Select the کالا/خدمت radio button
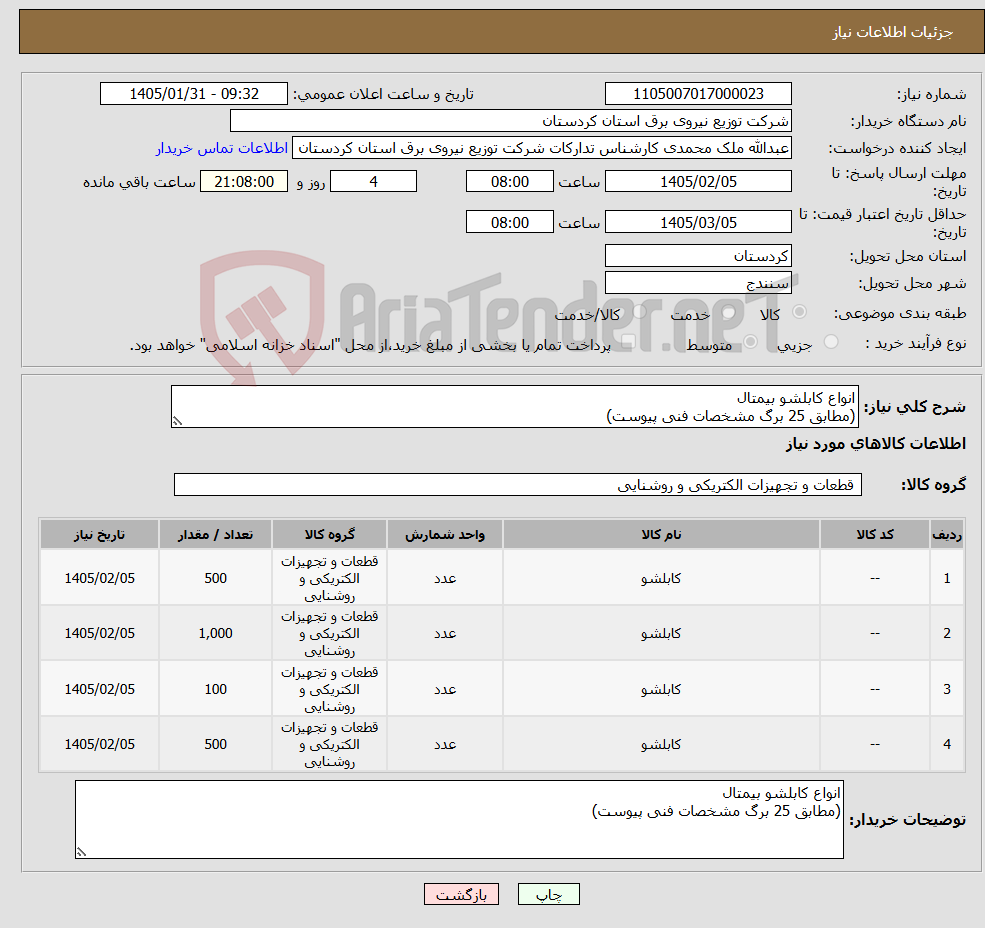 click(x=639, y=312)
